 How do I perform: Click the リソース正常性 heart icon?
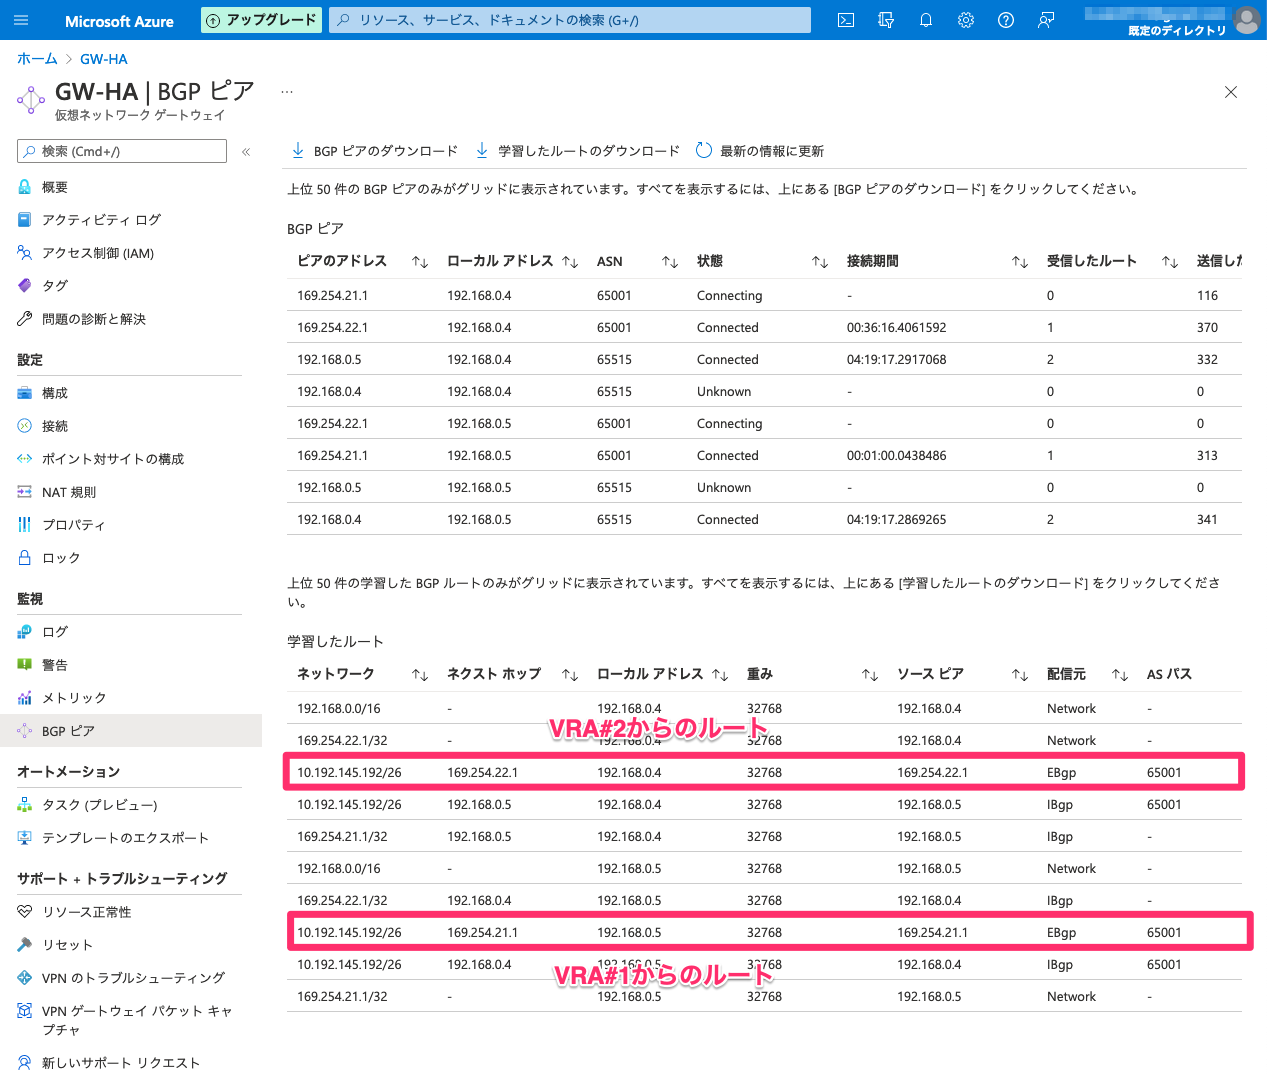(25, 912)
